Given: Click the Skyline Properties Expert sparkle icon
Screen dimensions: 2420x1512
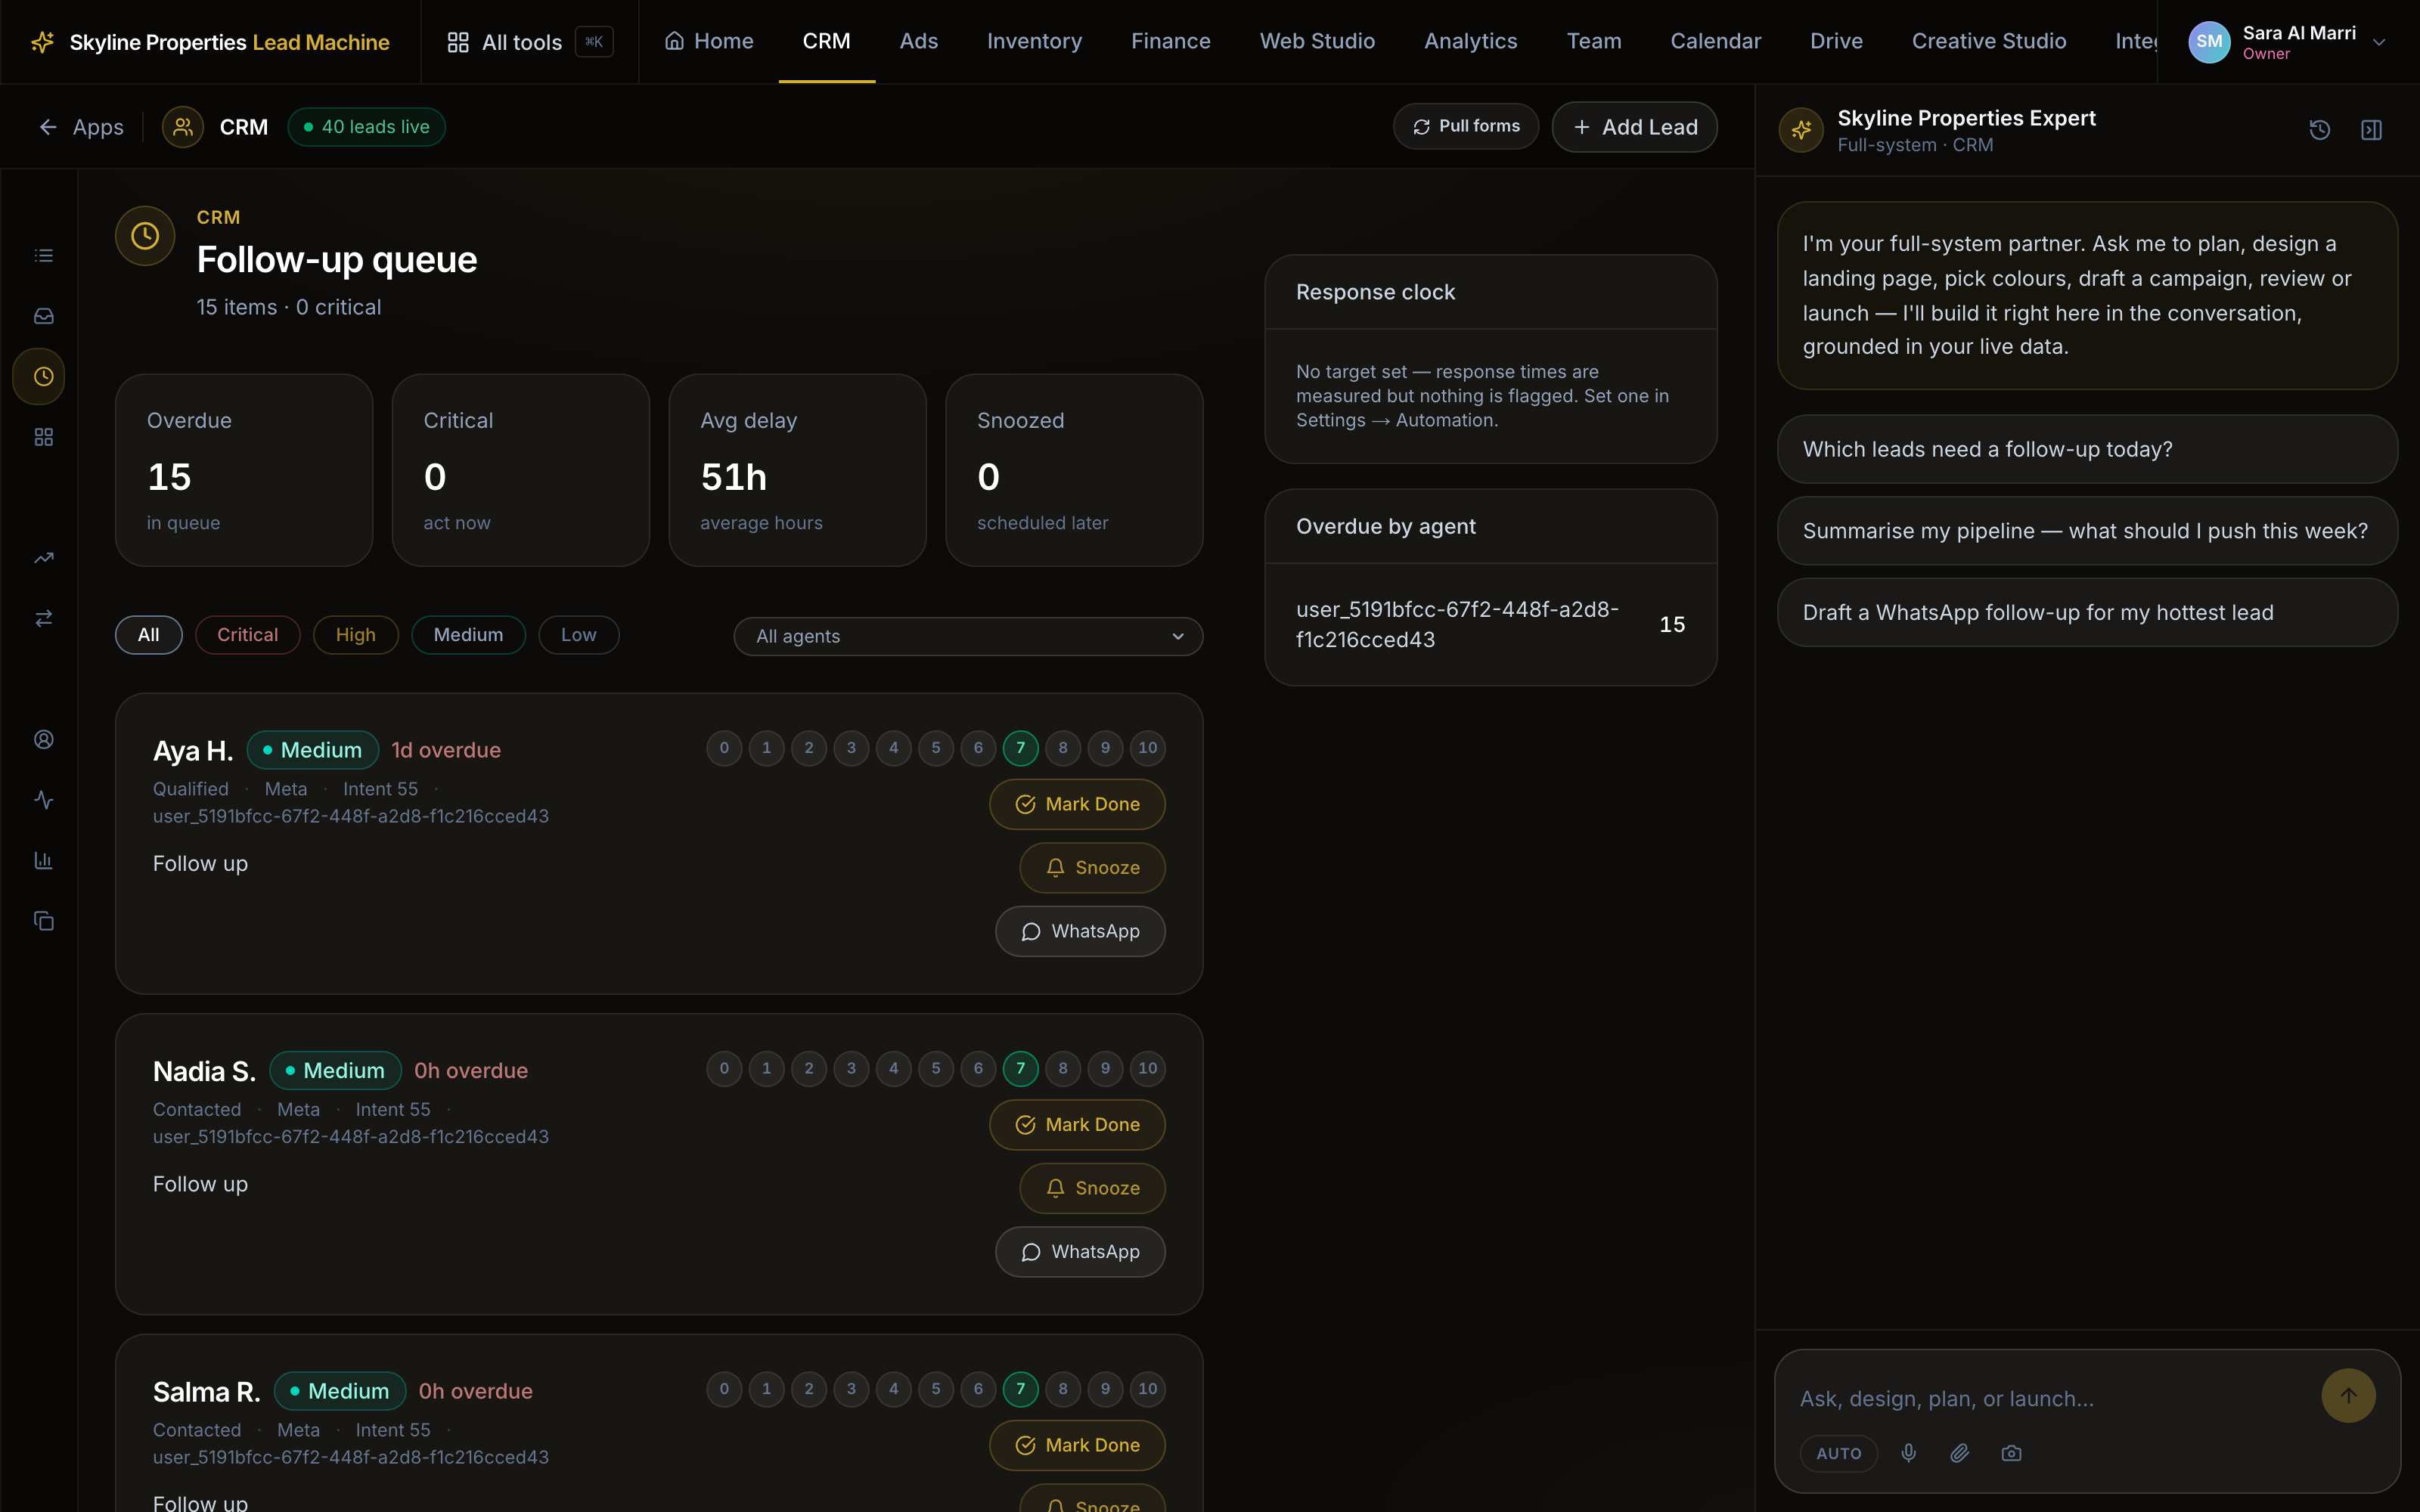Looking at the screenshot, I should (x=1802, y=130).
